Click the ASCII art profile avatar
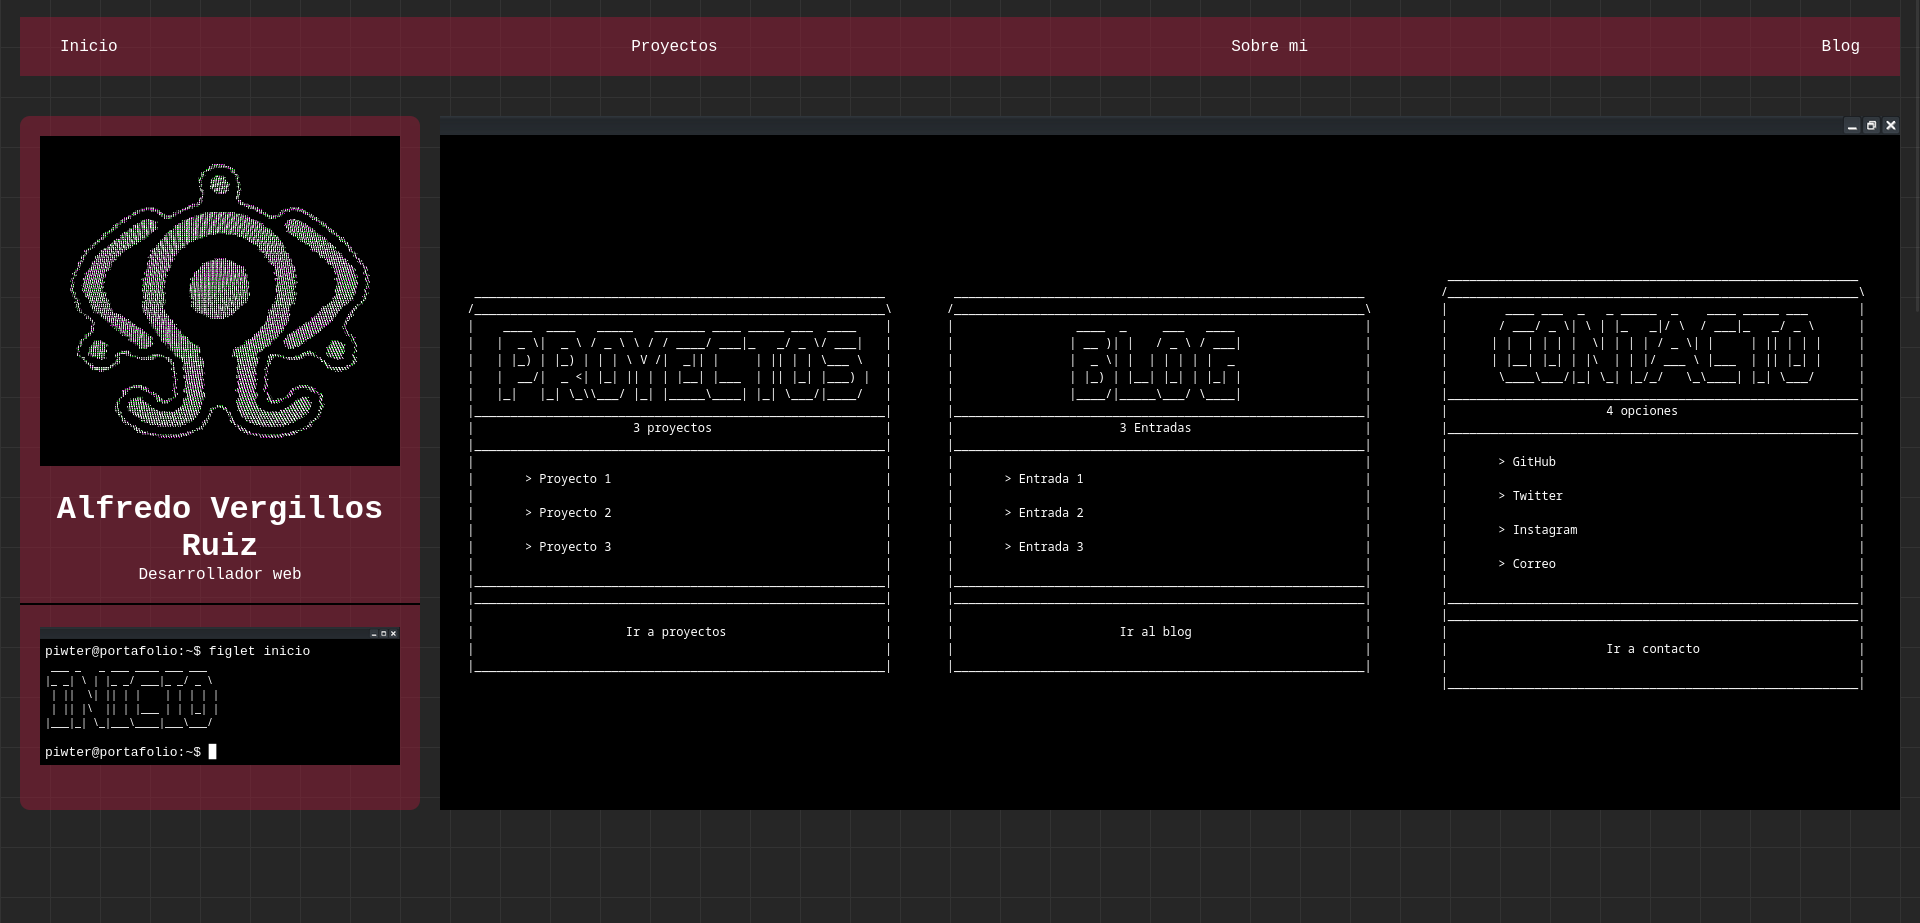 [220, 301]
